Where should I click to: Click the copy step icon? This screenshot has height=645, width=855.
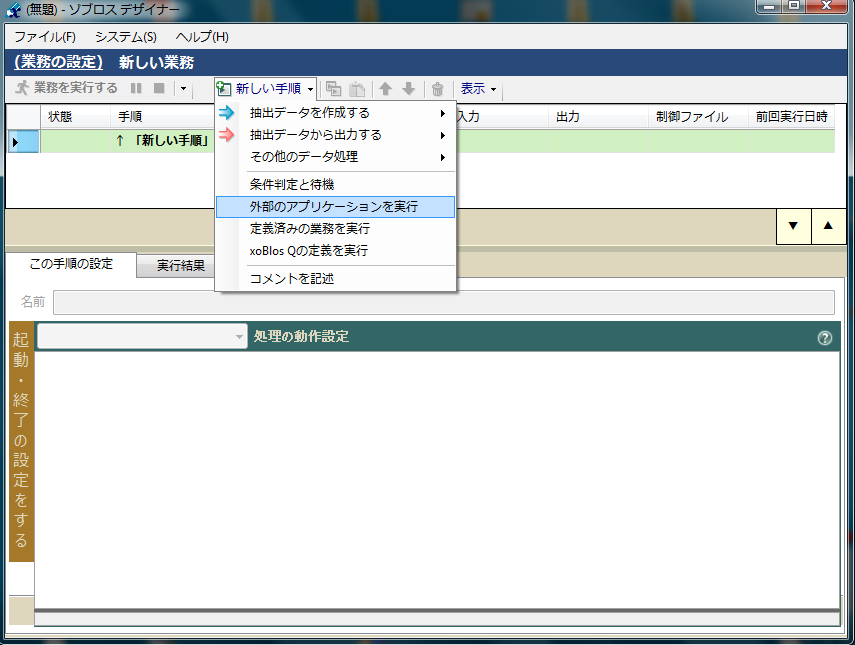[x=333, y=88]
